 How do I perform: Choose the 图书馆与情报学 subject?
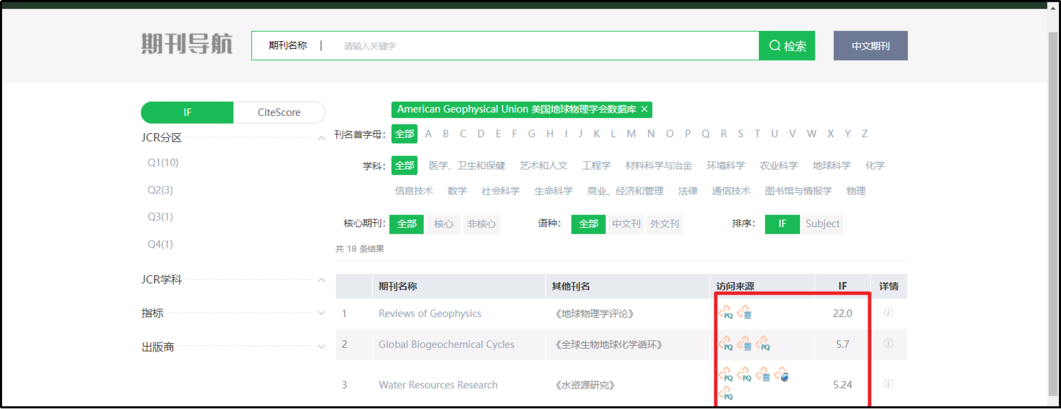coord(798,191)
